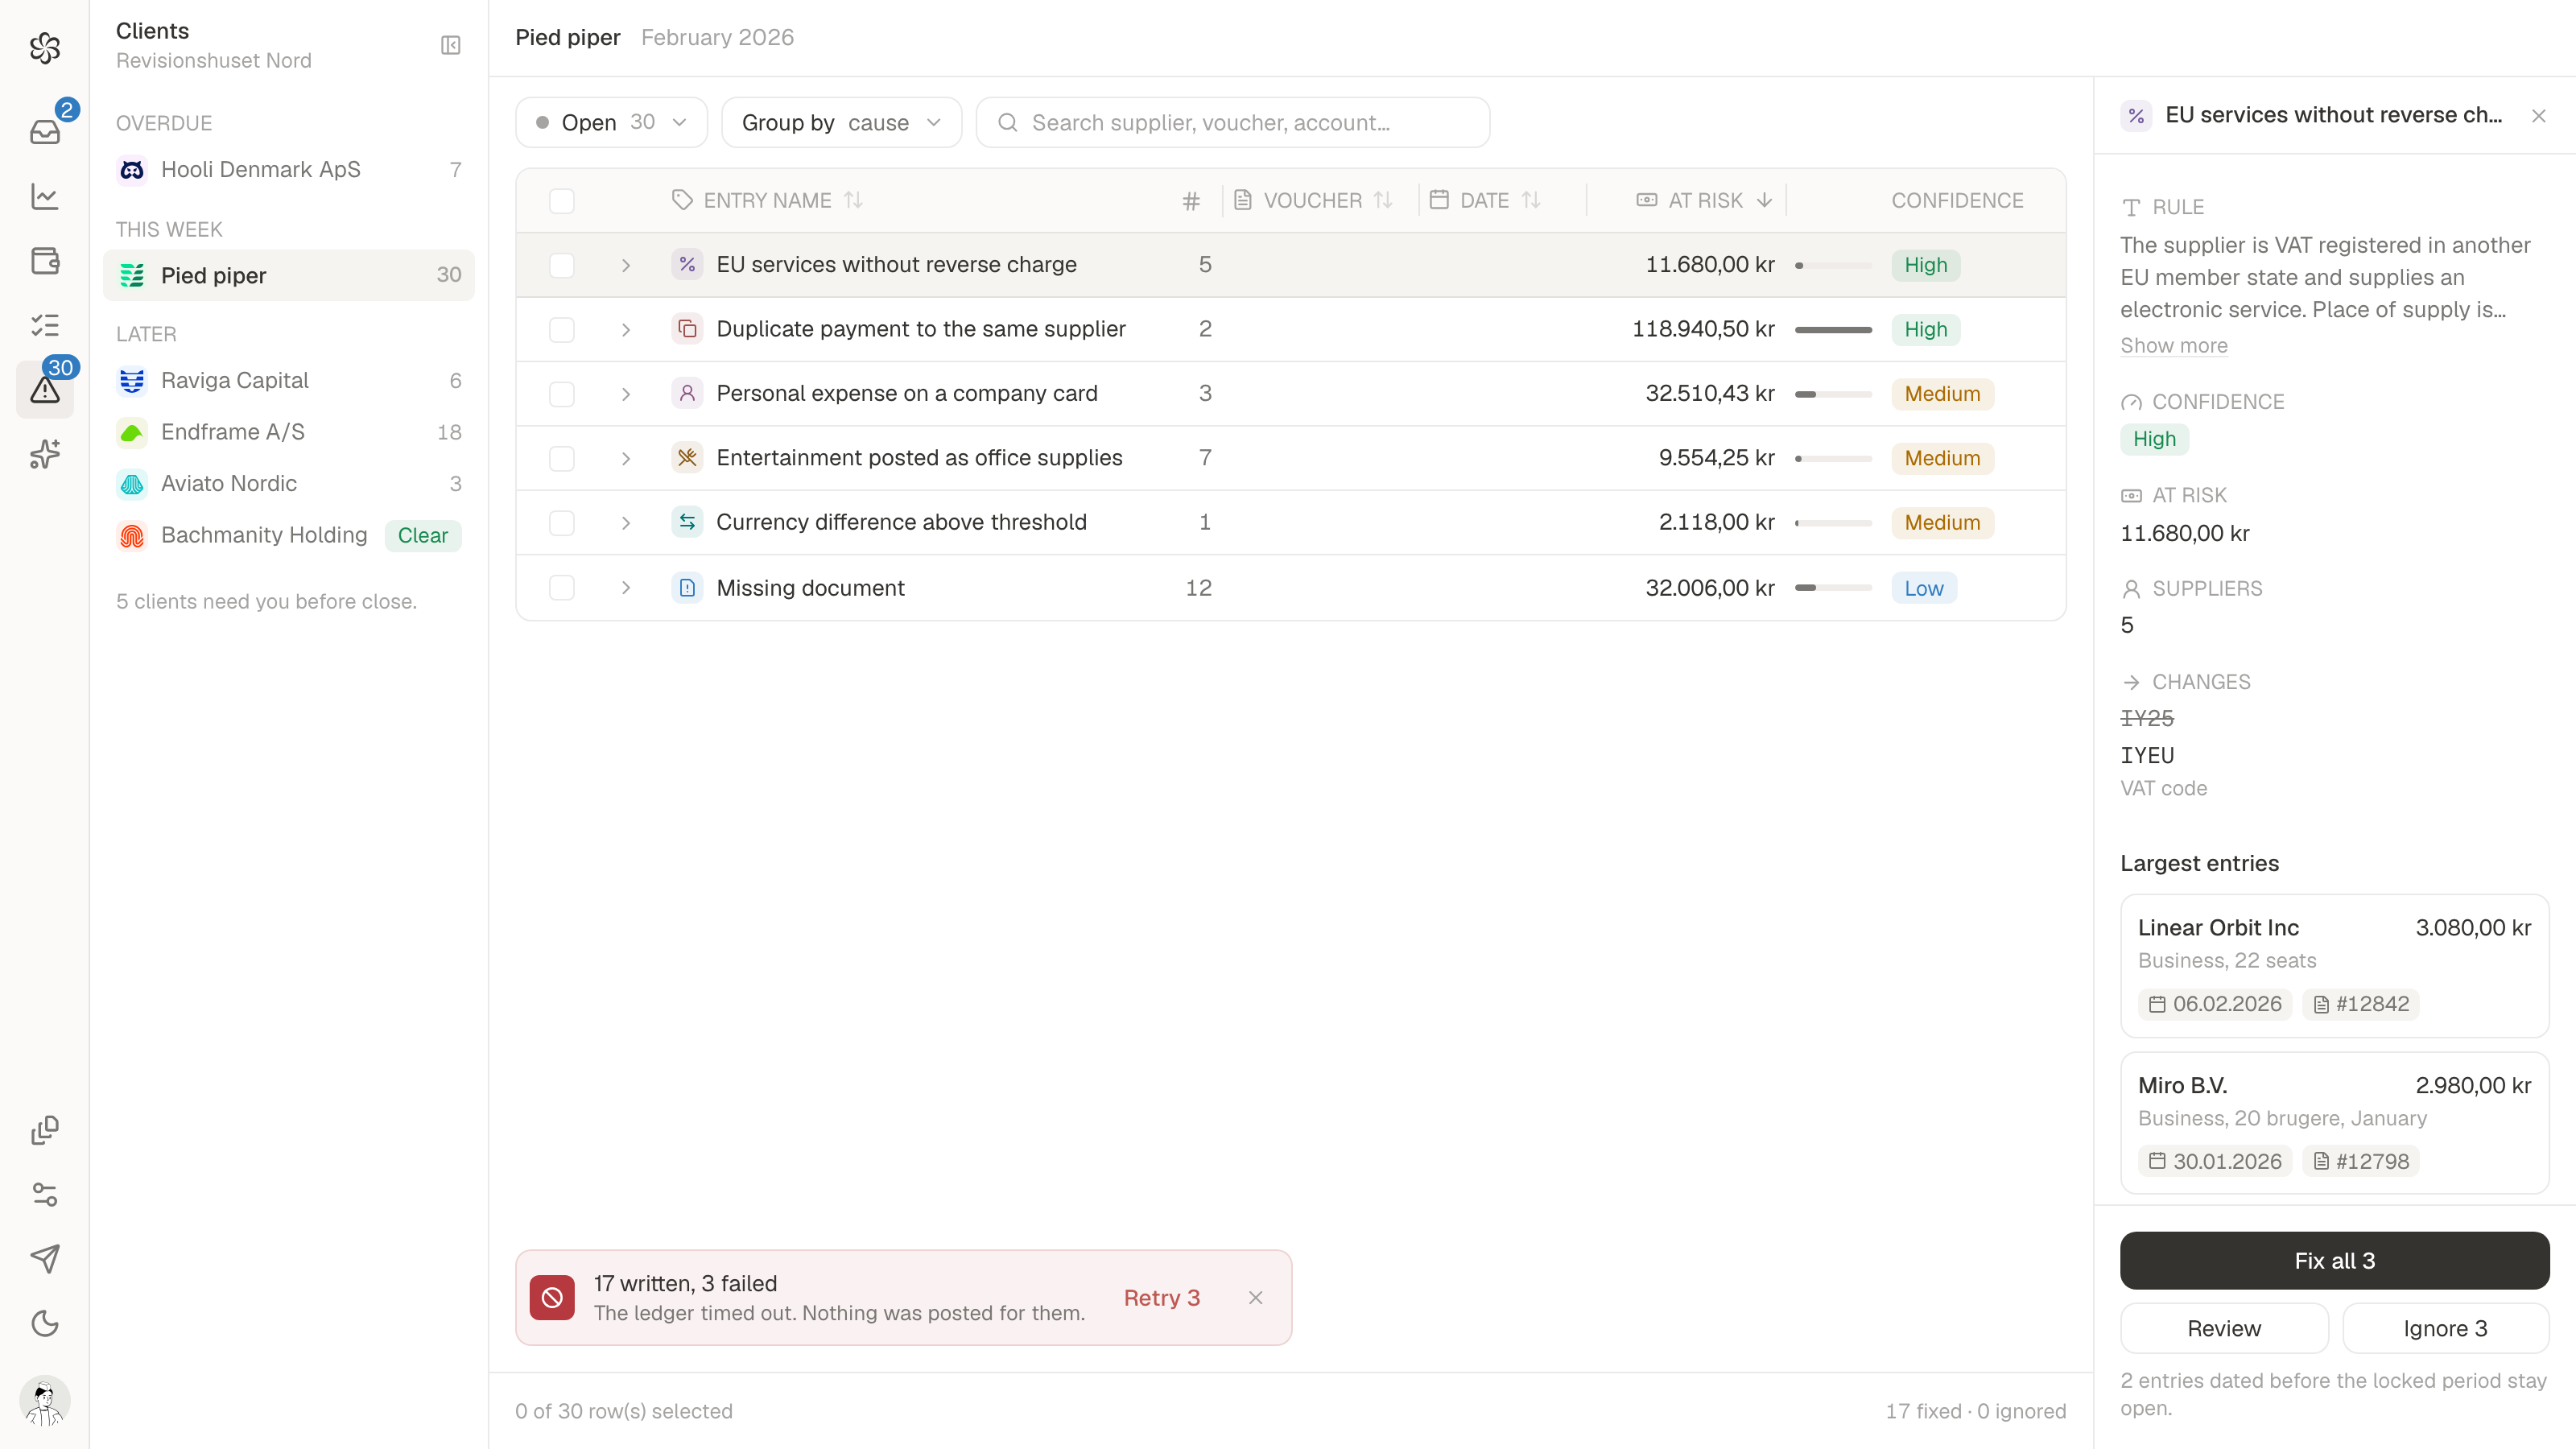Check the Duplicate payment to the same supplier row
Image resolution: width=2576 pixels, height=1449 pixels.
pos(562,330)
